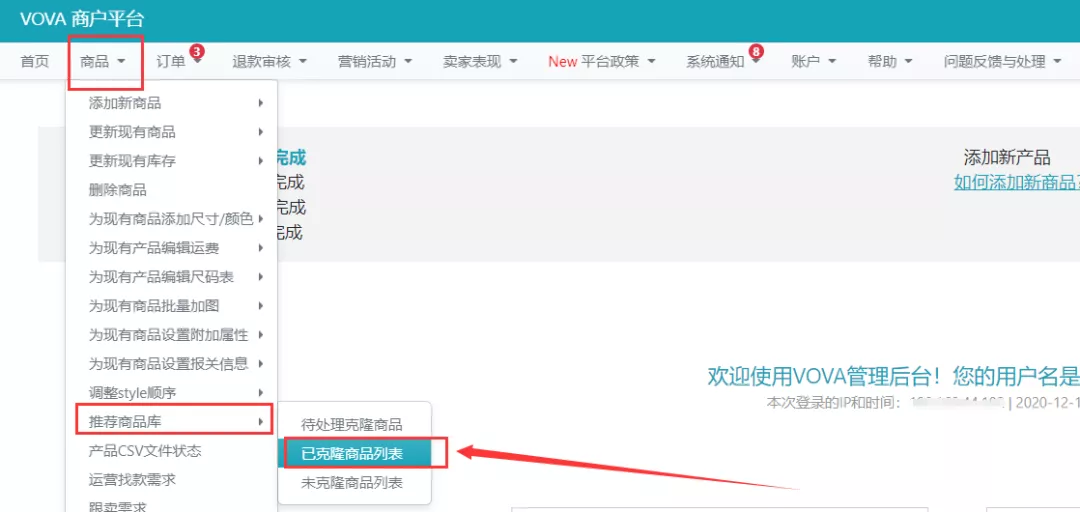
Task: Expand 为现有产品编辑尺码表 submenu
Action: pos(172,276)
